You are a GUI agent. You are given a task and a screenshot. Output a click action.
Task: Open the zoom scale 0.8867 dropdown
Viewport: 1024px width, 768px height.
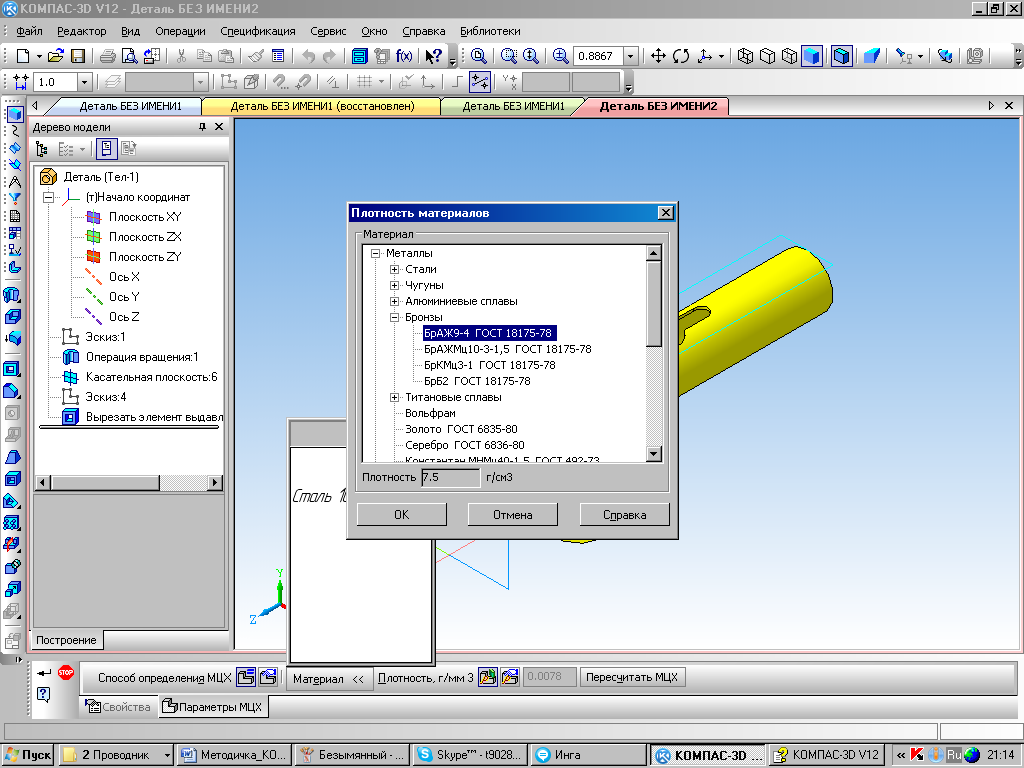630,56
